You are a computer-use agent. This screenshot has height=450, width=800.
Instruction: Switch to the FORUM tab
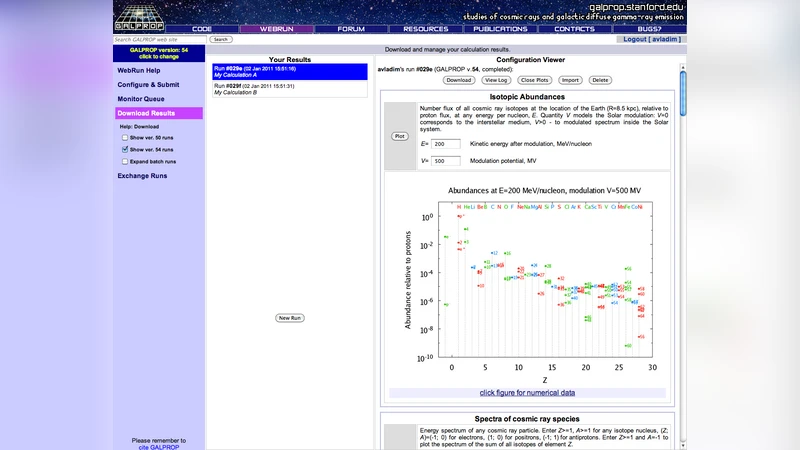tap(351, 29)
